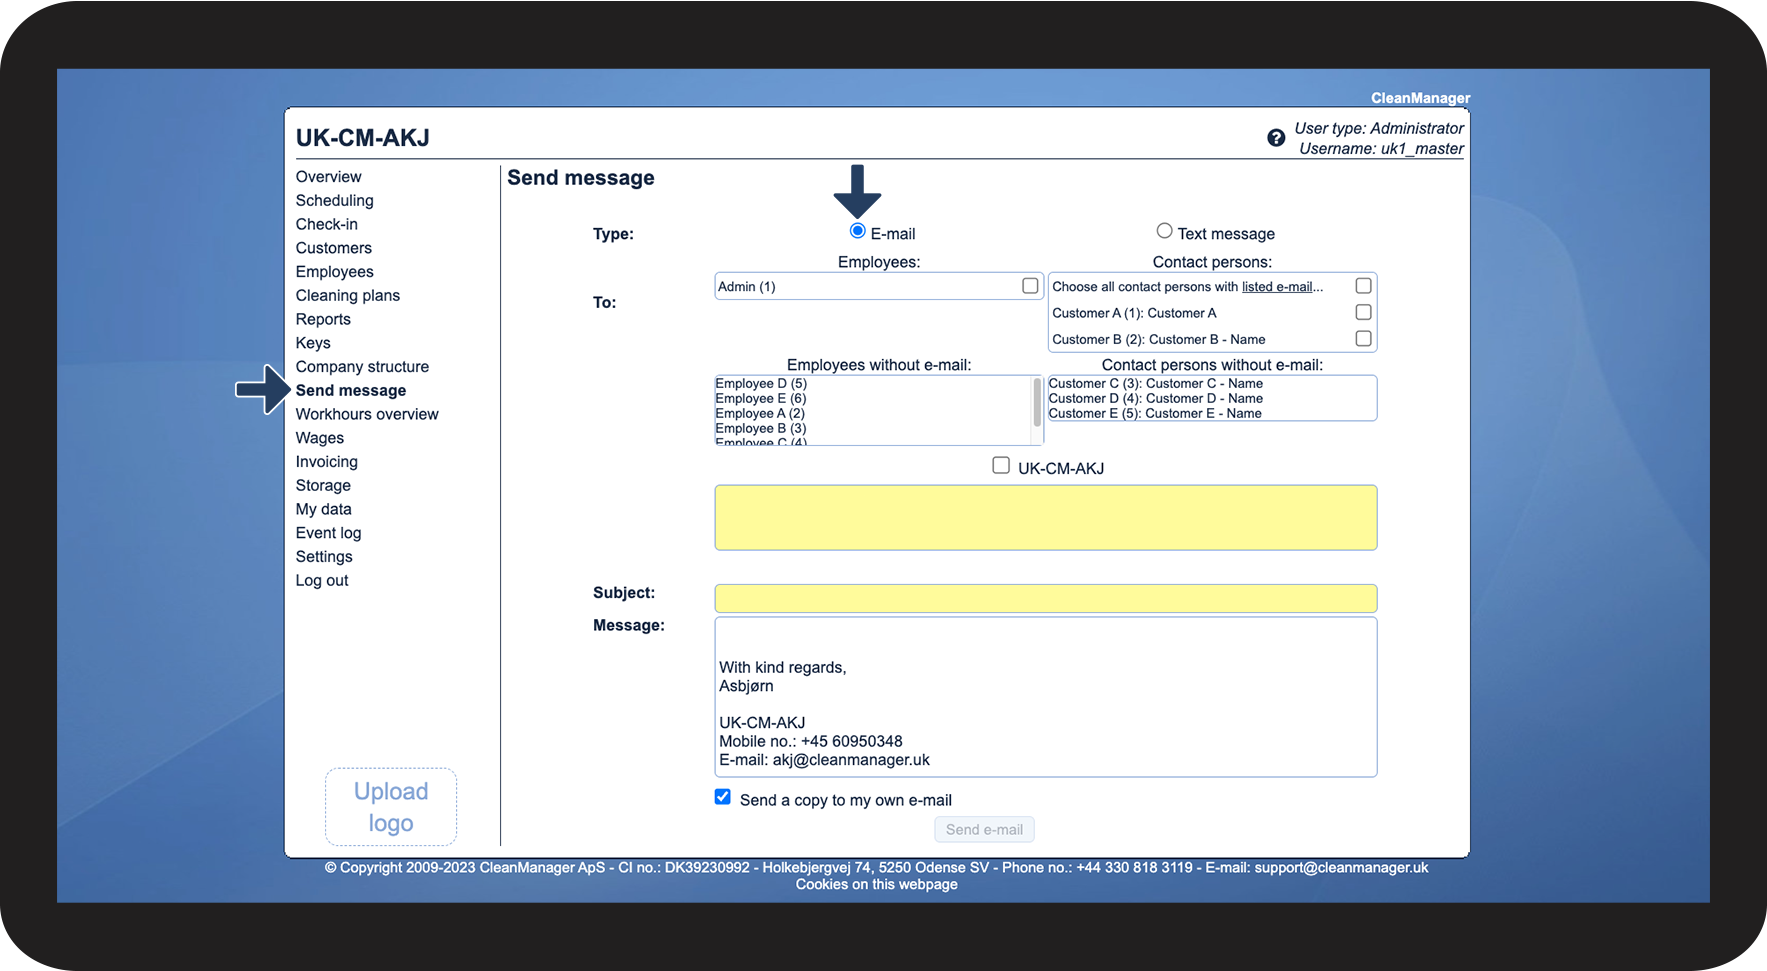This screenshot has height=971, width=1767.
Task: Select 'Customer D (4): Customer D - Name'
Action: tap(1156, 399)
